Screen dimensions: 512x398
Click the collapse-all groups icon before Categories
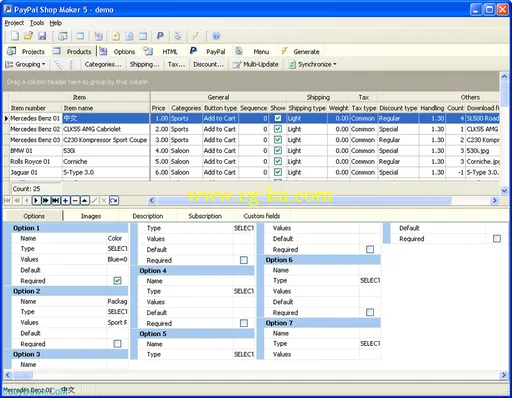[72, 64]
